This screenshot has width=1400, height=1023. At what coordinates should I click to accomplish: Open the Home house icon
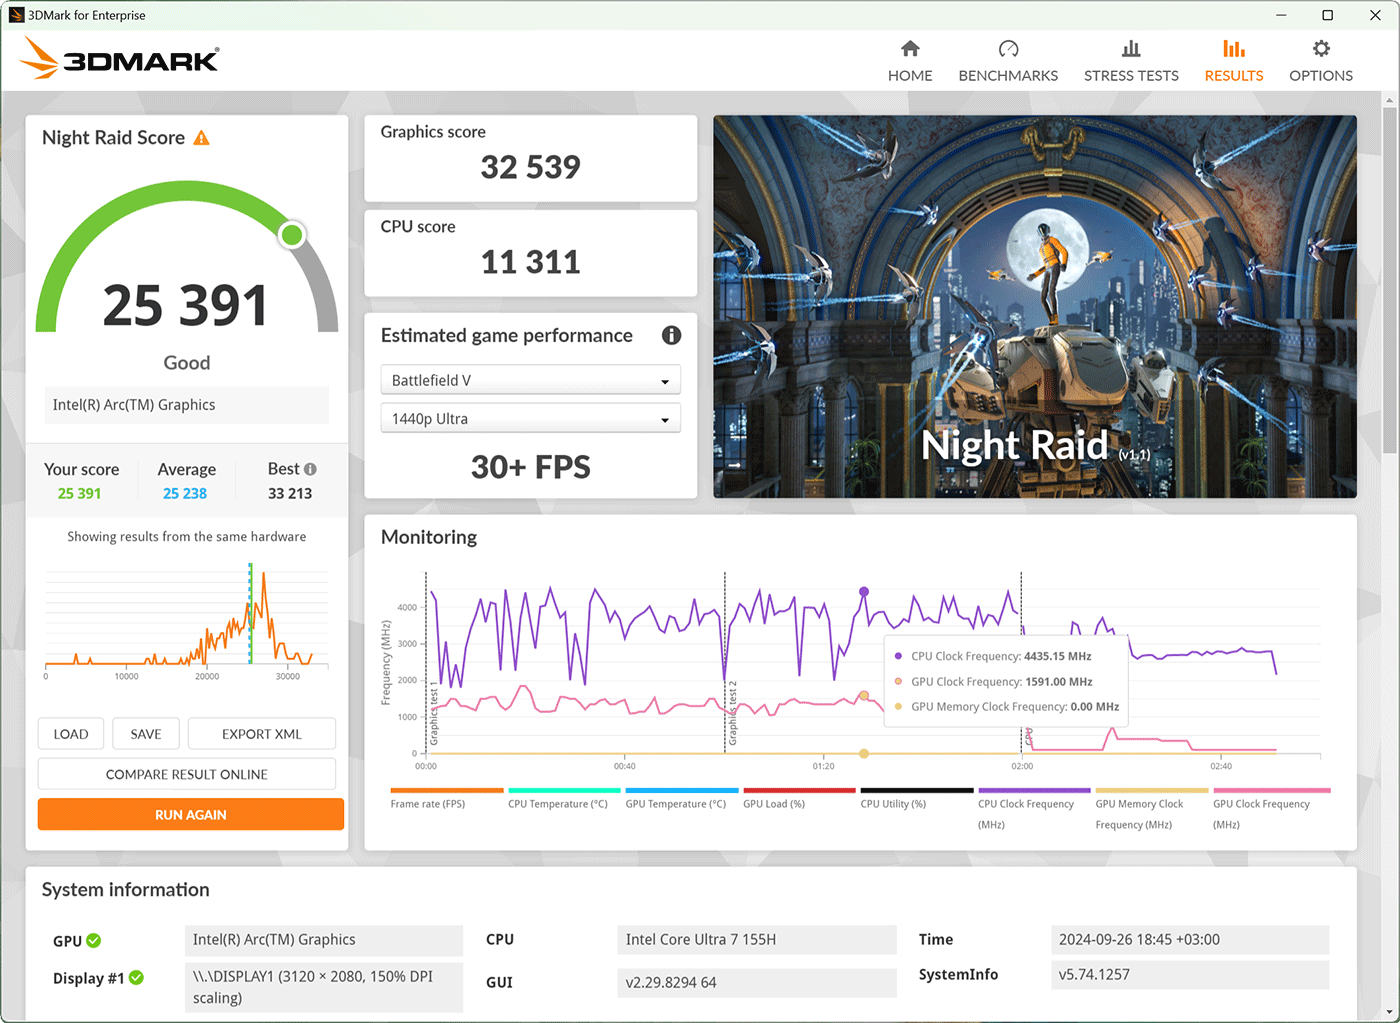(910, 49)
